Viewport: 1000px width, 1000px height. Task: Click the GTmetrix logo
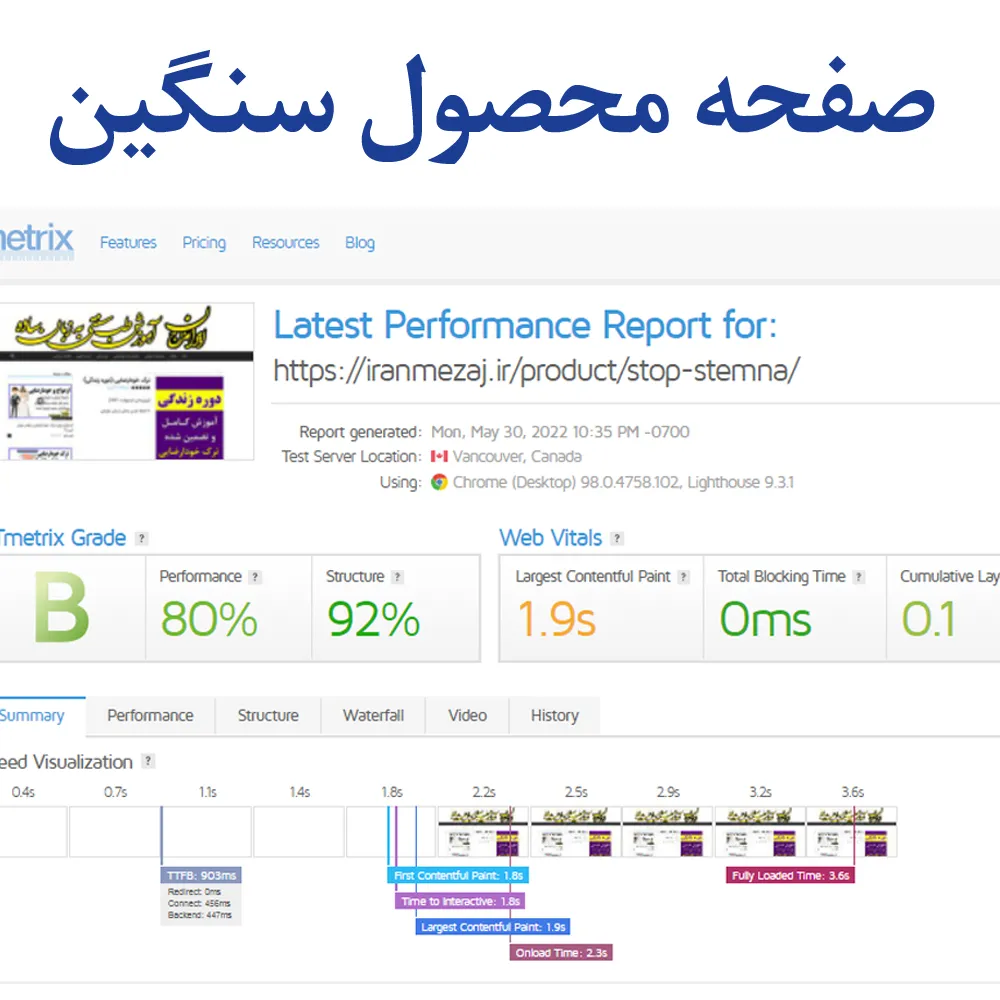click(x=36, y=241)
